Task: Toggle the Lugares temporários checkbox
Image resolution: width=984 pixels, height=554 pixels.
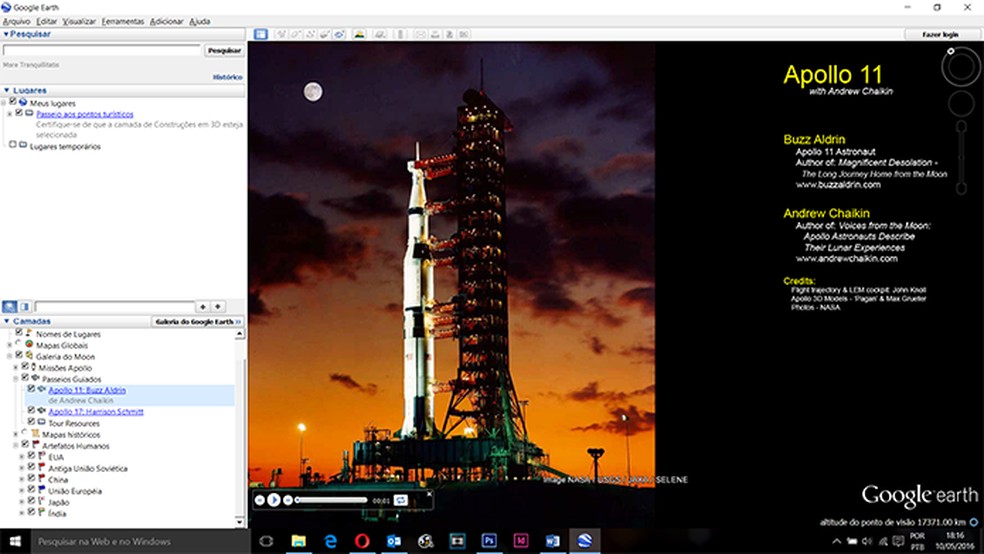Action: 13,144
